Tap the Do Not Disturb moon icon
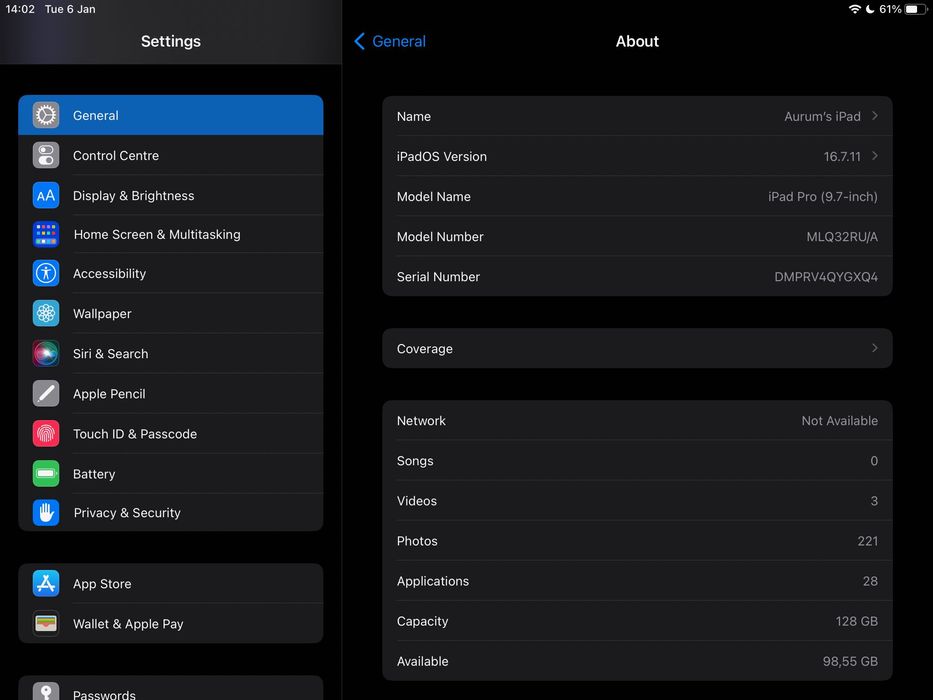The width and height of the screenshot is (933, 700). point(870,9)
